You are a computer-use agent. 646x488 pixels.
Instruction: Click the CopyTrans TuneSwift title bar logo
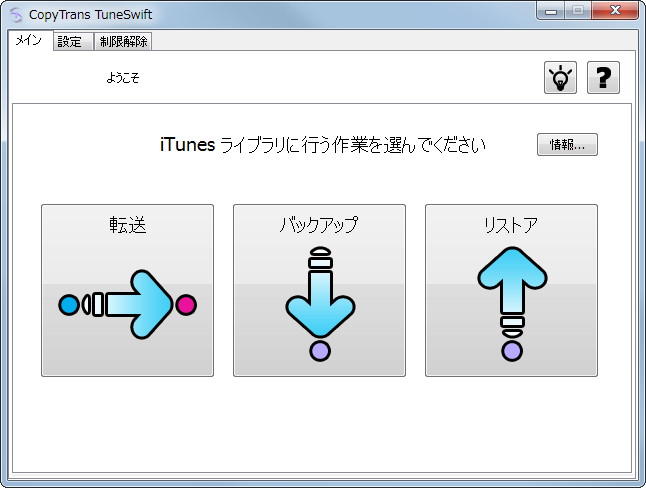pos(16,14)
